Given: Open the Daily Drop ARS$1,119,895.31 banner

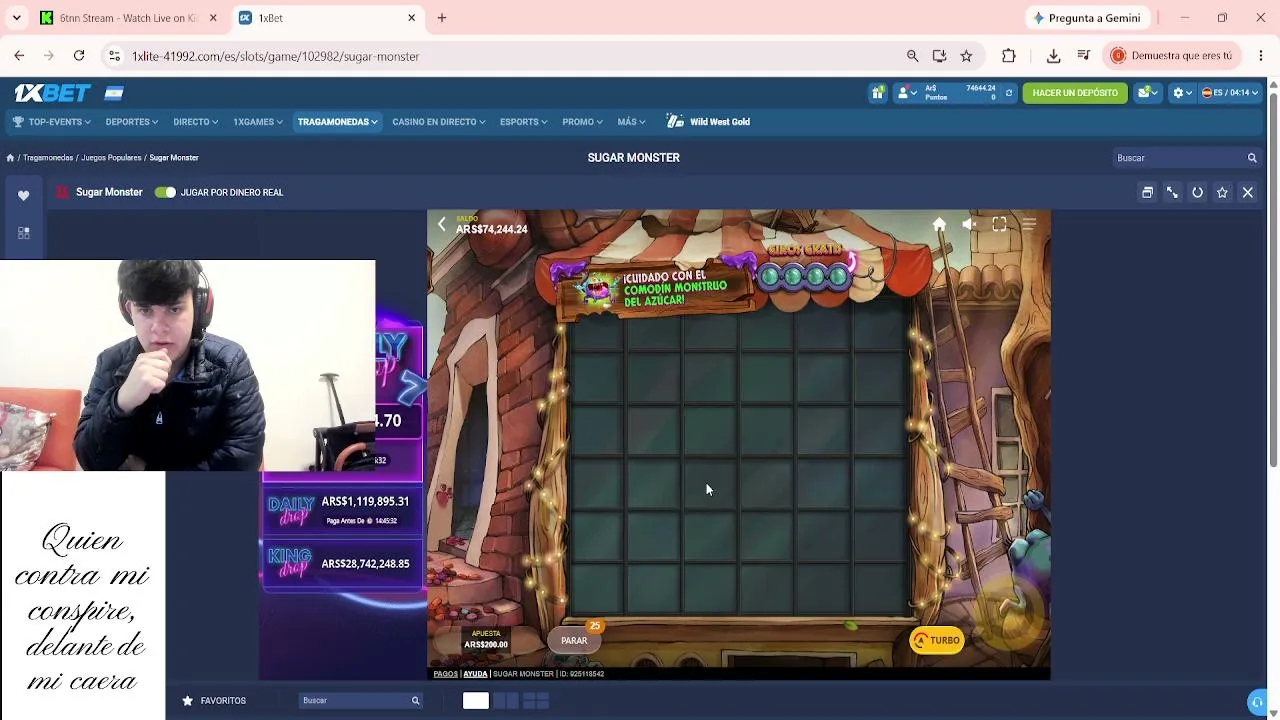Looking at the screenshot, I should click(342, 509).
